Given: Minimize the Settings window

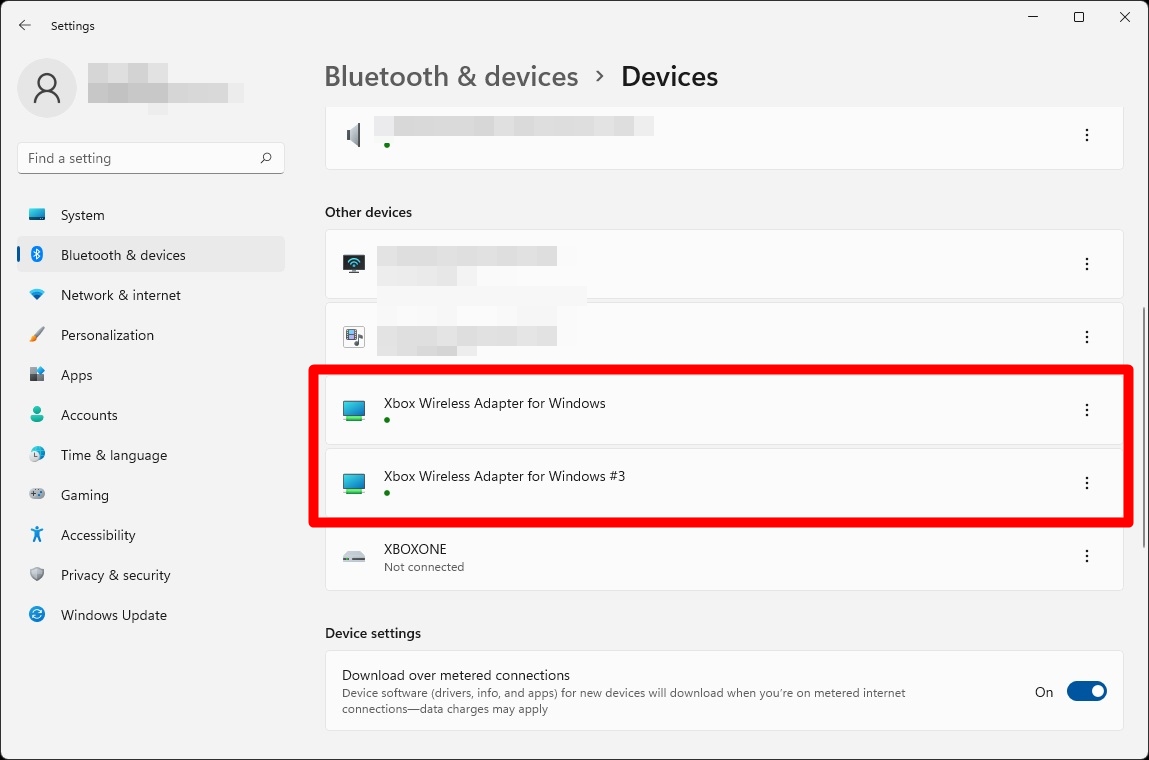Looking at the screenshot, I should coord(1033,17).
